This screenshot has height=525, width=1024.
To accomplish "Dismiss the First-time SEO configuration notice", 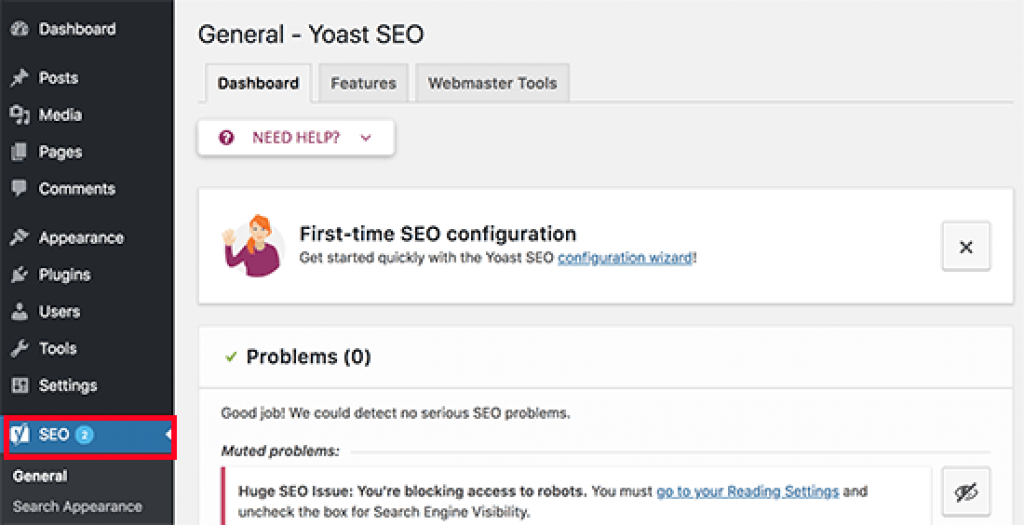I will click(x=965, y=247).
